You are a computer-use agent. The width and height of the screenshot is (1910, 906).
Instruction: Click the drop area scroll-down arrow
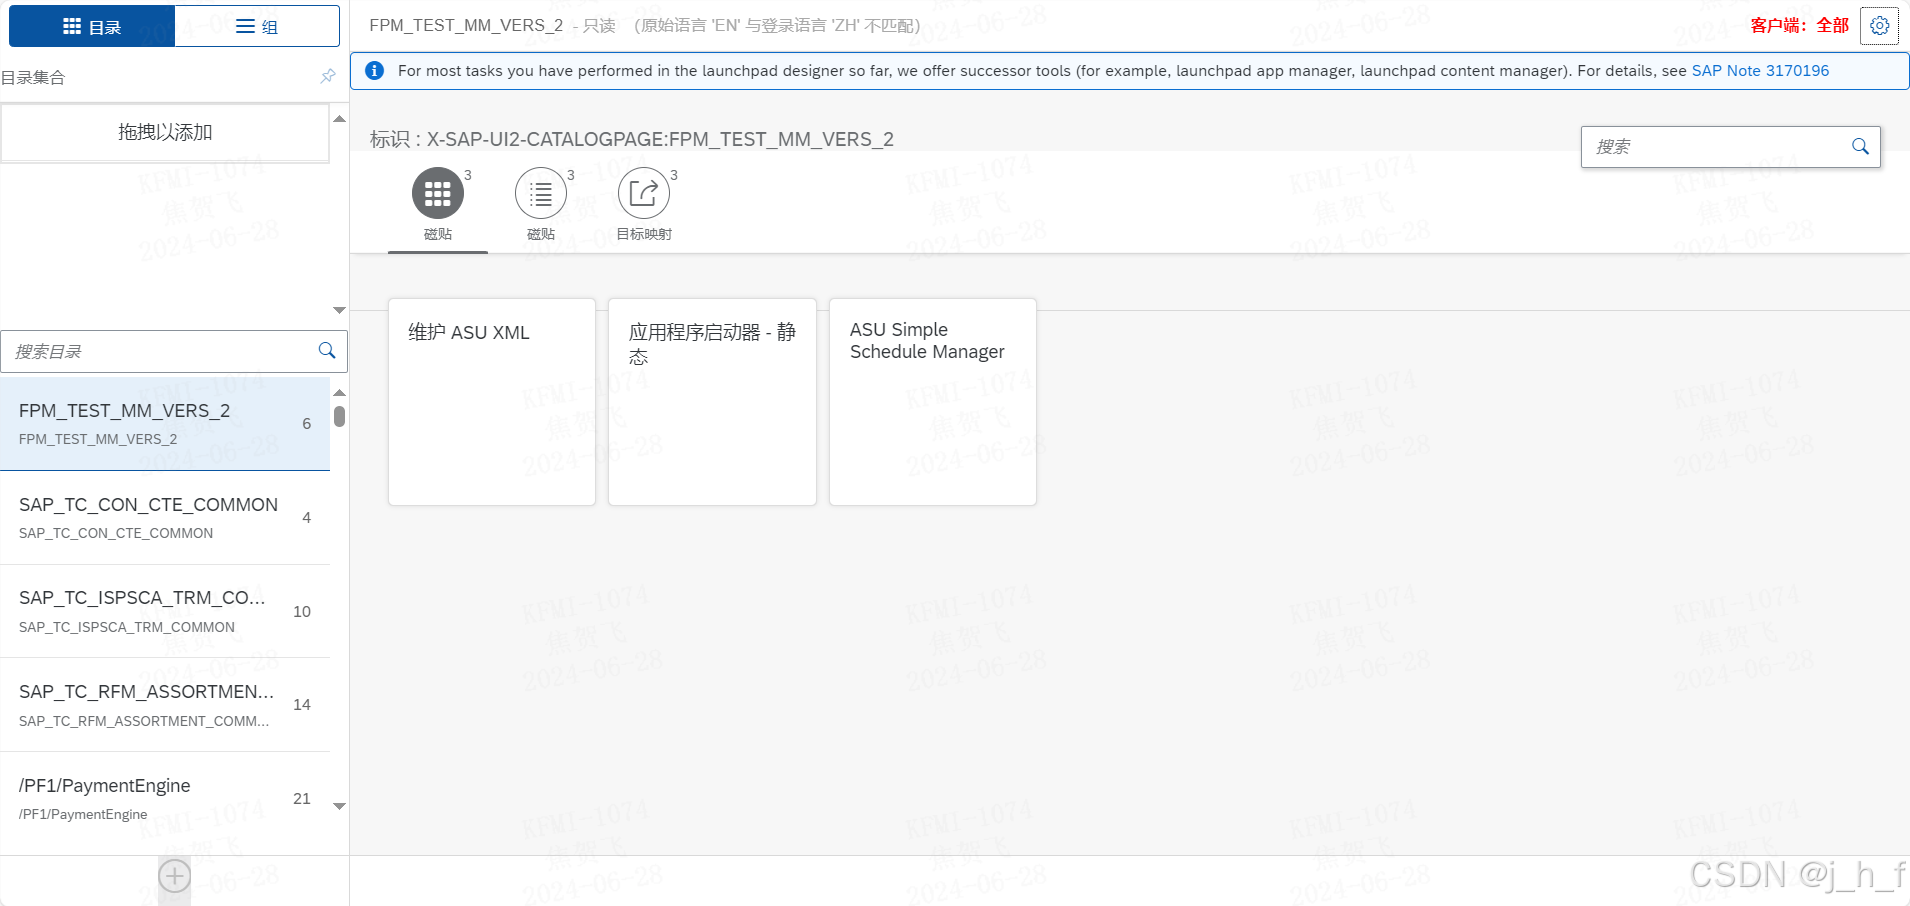point(339,310)
